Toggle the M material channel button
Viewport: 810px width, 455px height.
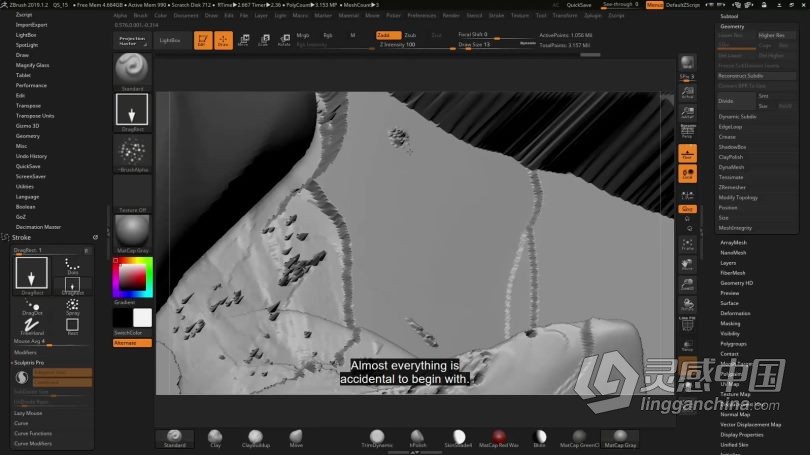point(353,35)
